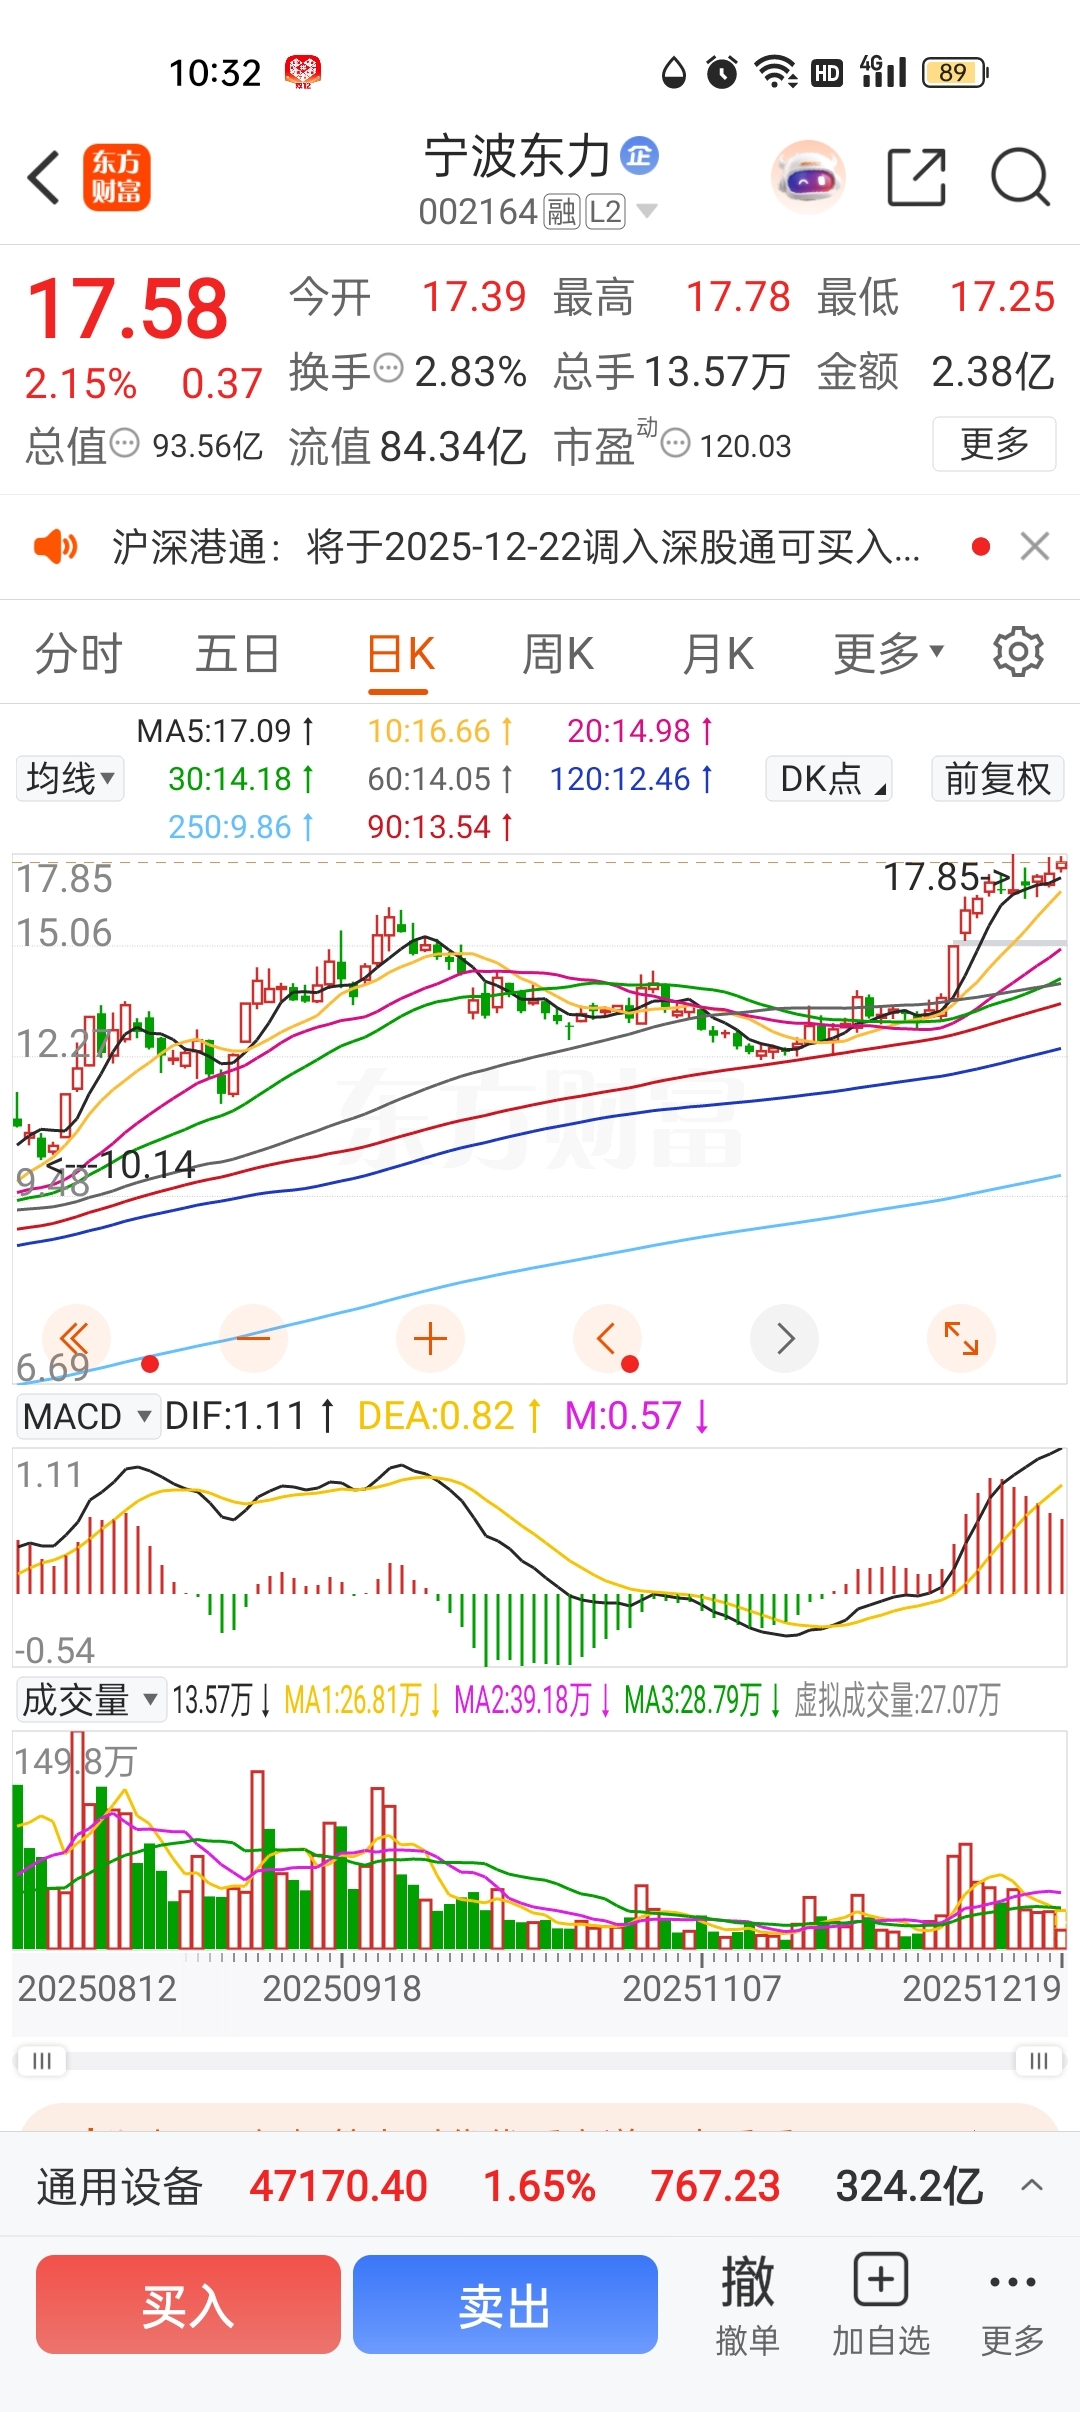Viewport: 1080px width, 2412px height.
Task: Switch to the 周K tab
Action: click(558, 654)
